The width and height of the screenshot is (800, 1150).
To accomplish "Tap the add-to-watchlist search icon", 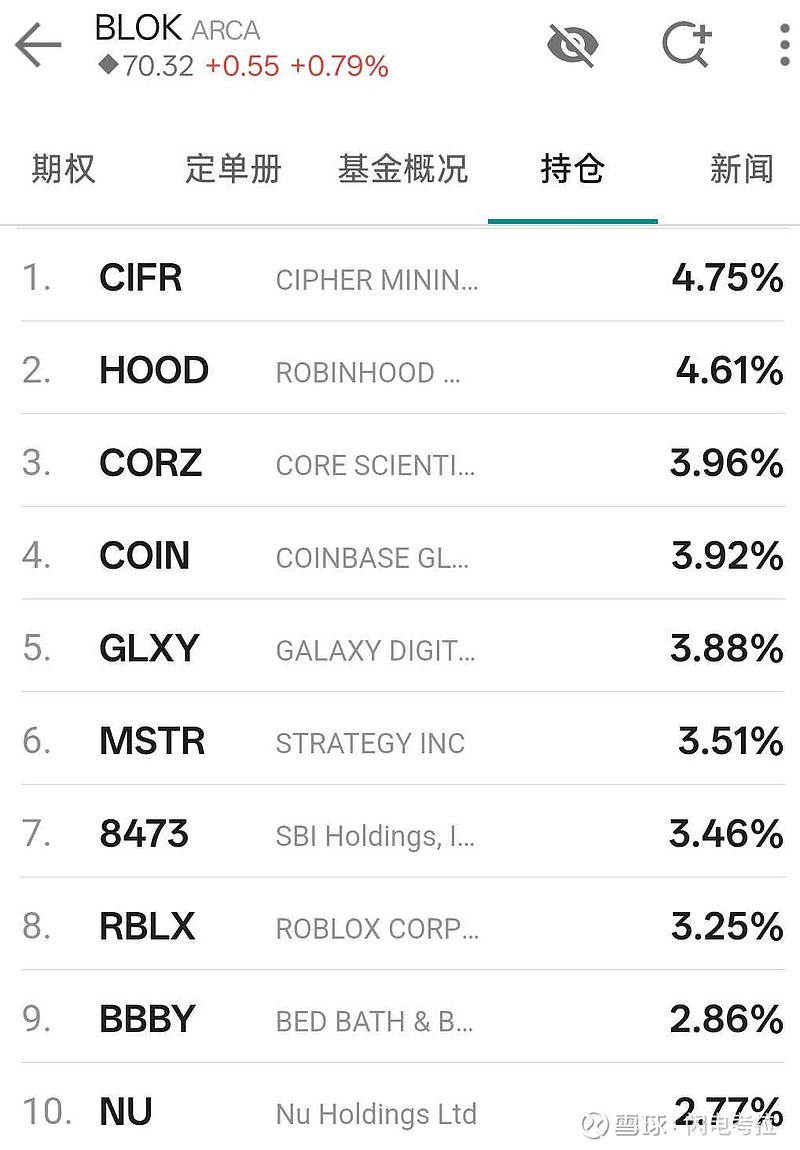I will click(687, 45).
